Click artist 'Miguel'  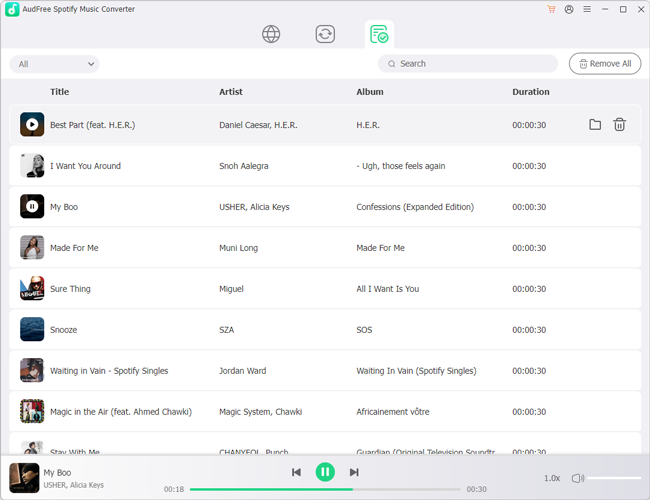click(231, 289)
